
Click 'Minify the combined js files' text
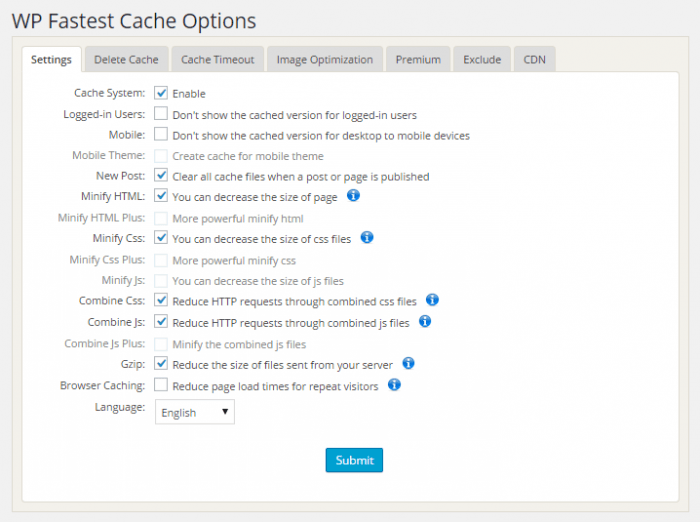pyautogui.click(x=239, y=345)
